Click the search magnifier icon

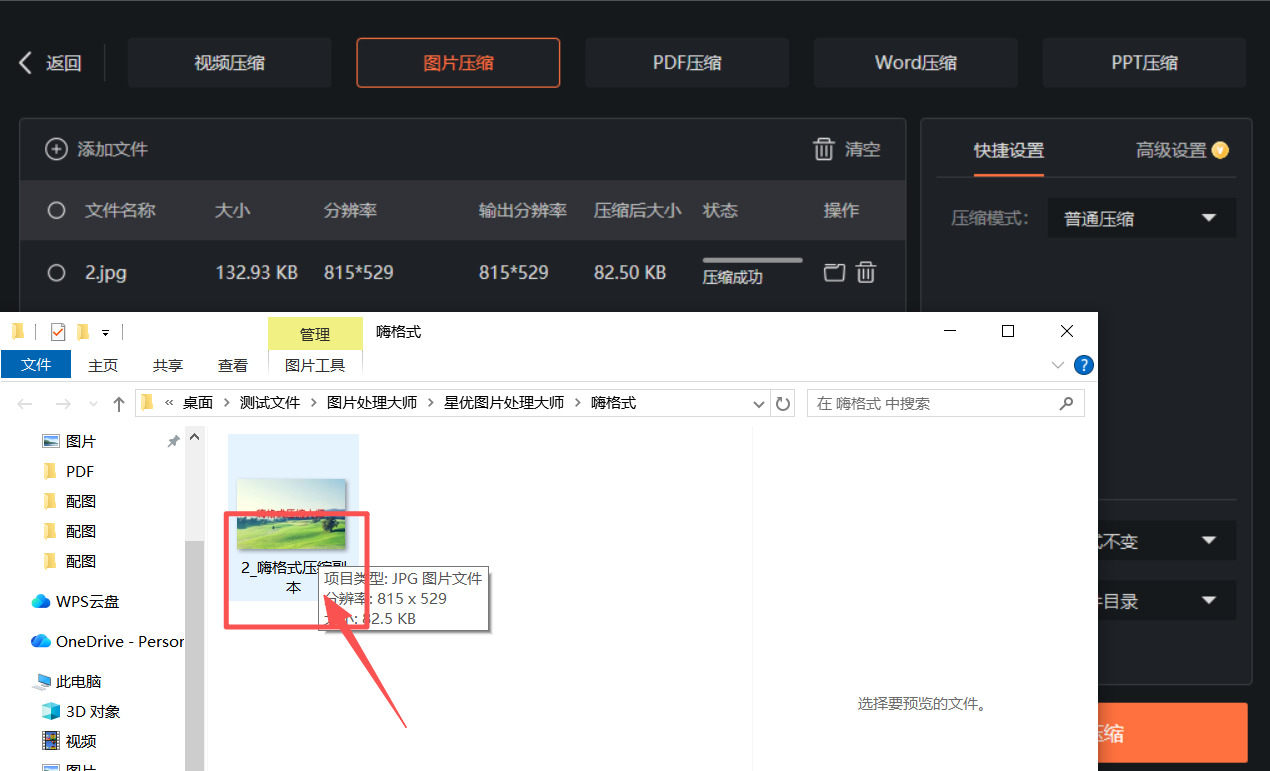1066,404
